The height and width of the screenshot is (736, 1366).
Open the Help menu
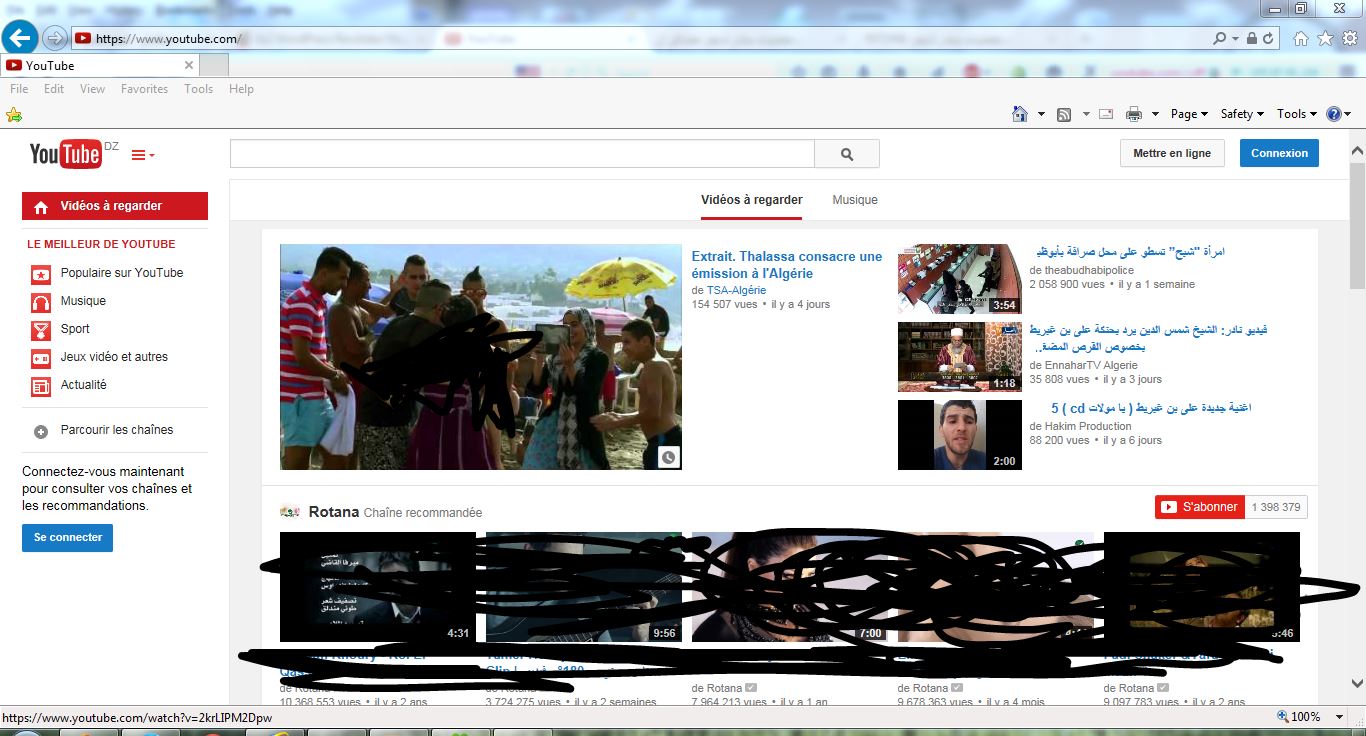point(241,89)
